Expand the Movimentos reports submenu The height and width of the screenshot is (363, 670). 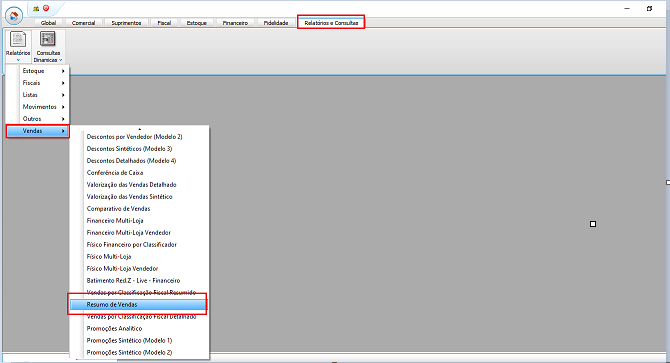[38, 107]
